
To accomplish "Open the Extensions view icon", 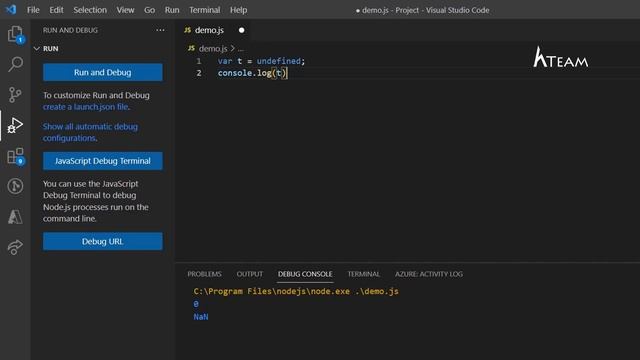I will click(15, 156).
